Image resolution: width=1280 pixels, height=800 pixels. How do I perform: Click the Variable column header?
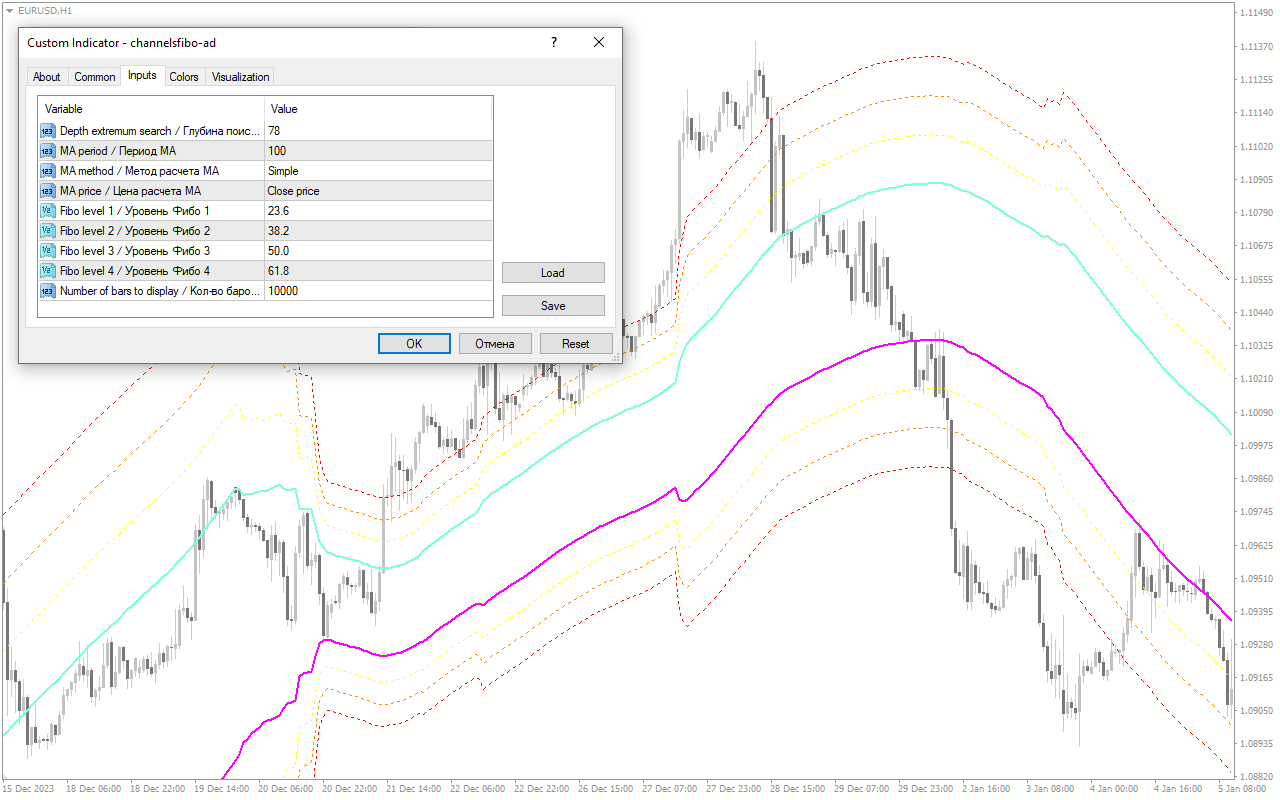click(x=151, y=109)
